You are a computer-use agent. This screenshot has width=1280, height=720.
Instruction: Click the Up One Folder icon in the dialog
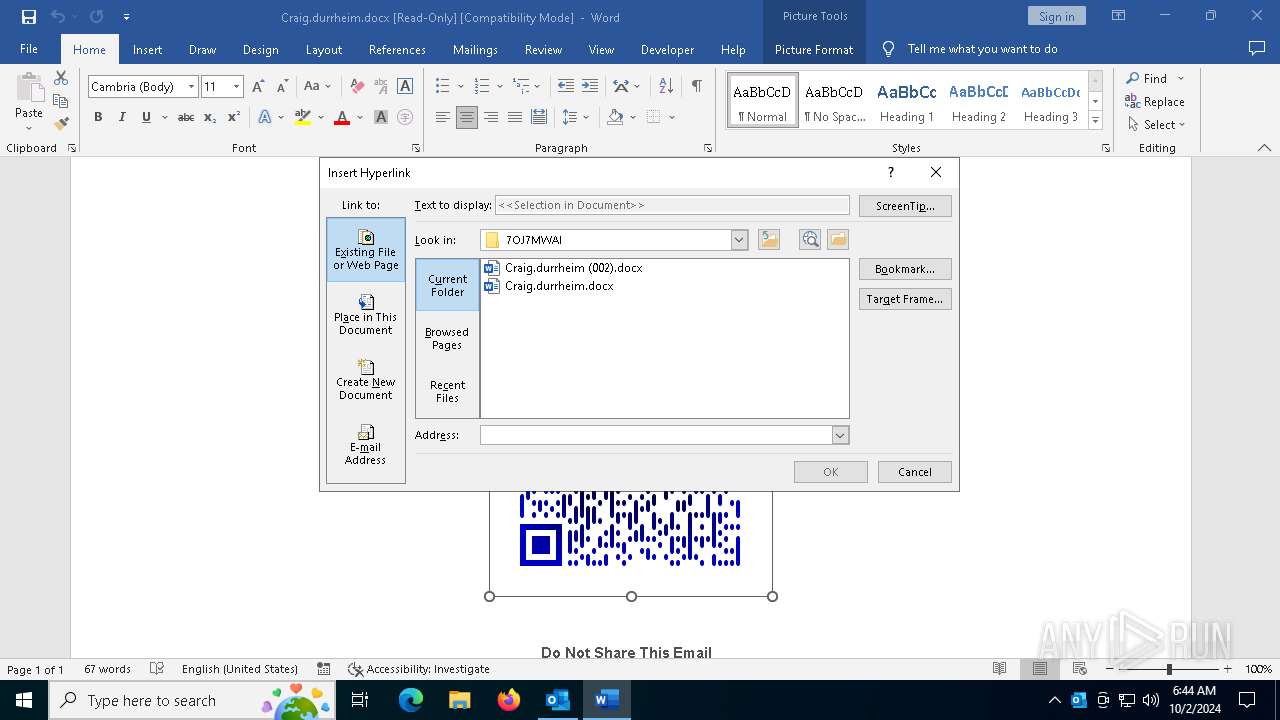click(x=769, y=240)
